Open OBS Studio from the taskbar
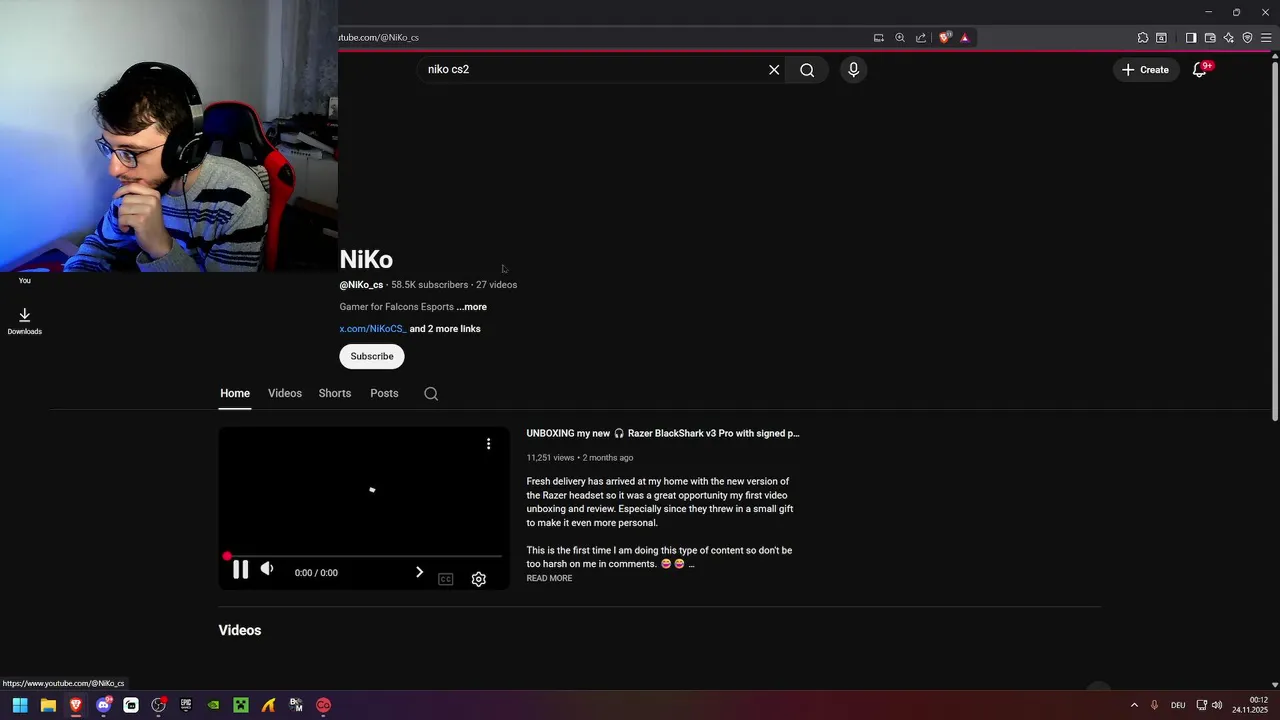 pyautogui.click(x=158, y=705)
